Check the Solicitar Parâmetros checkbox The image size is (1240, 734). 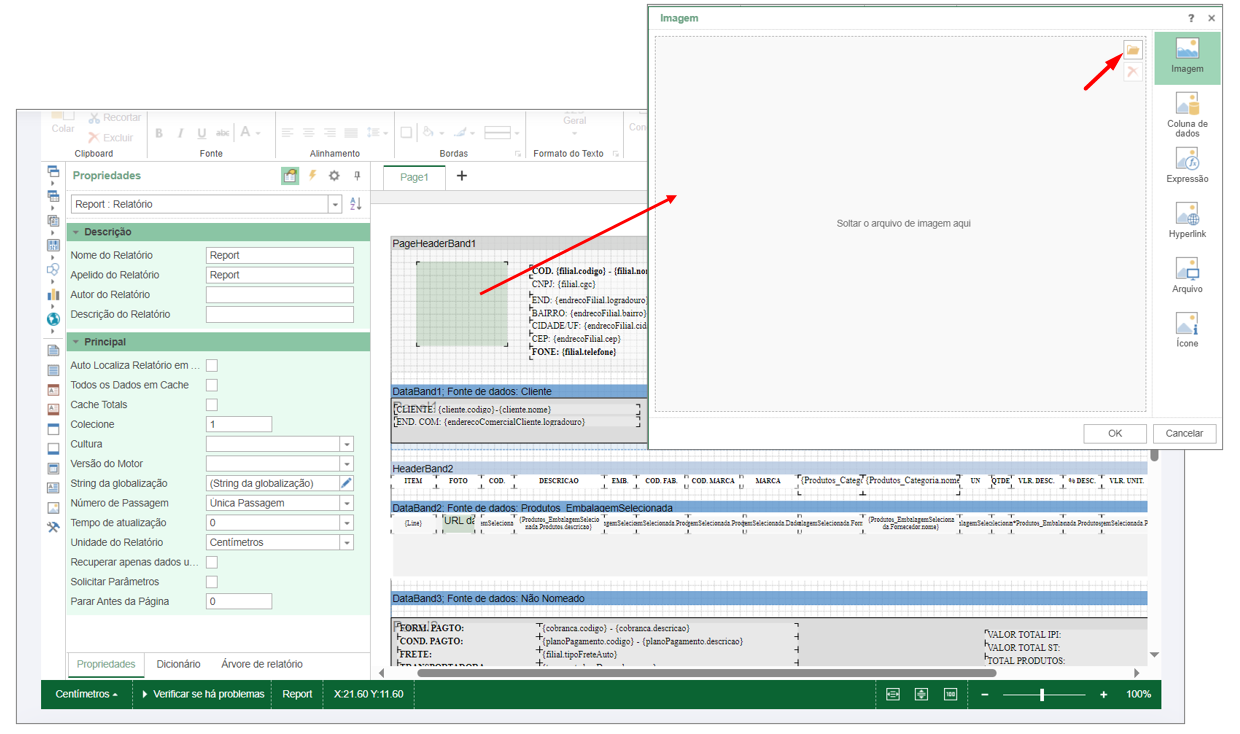212,582
